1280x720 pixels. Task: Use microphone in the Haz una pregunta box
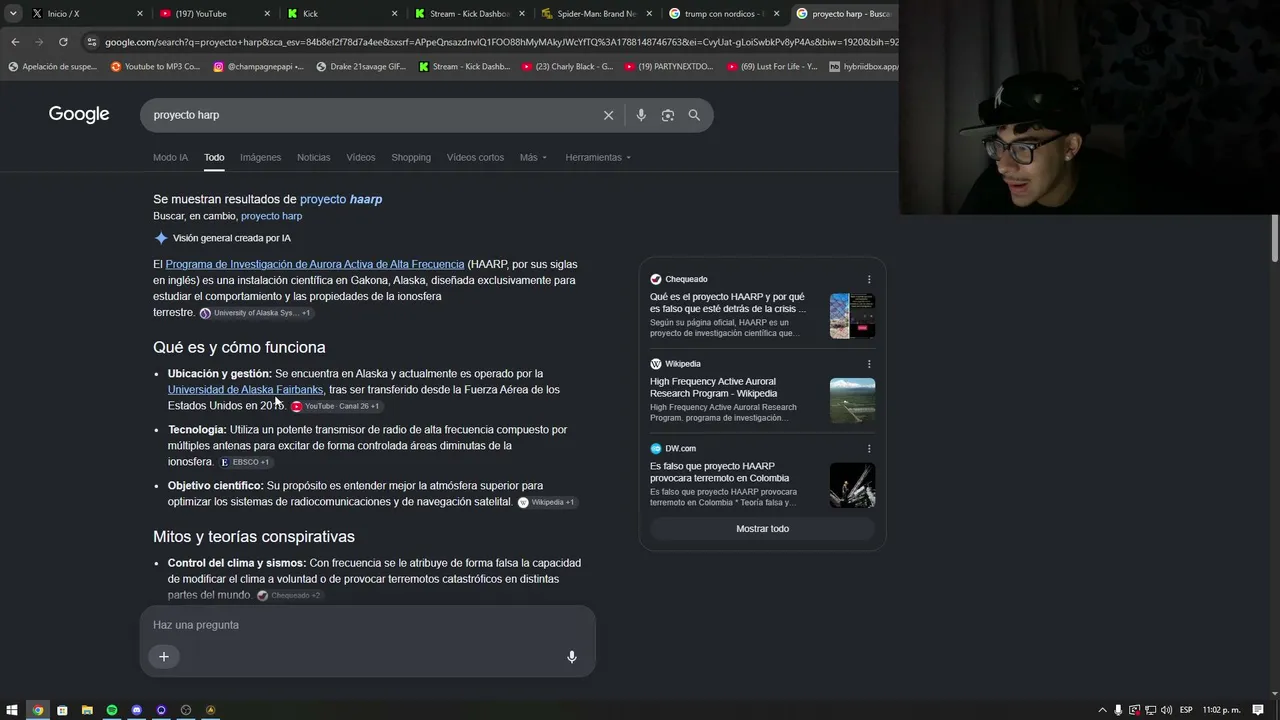coord(572,657)
